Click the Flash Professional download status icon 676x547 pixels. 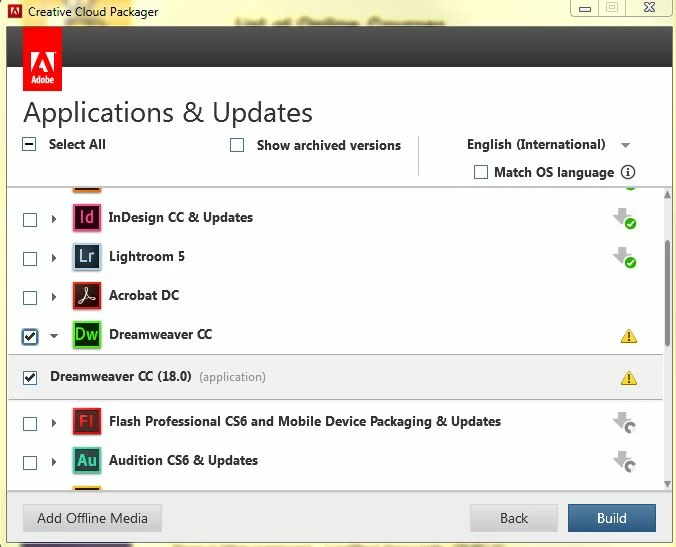625,422
